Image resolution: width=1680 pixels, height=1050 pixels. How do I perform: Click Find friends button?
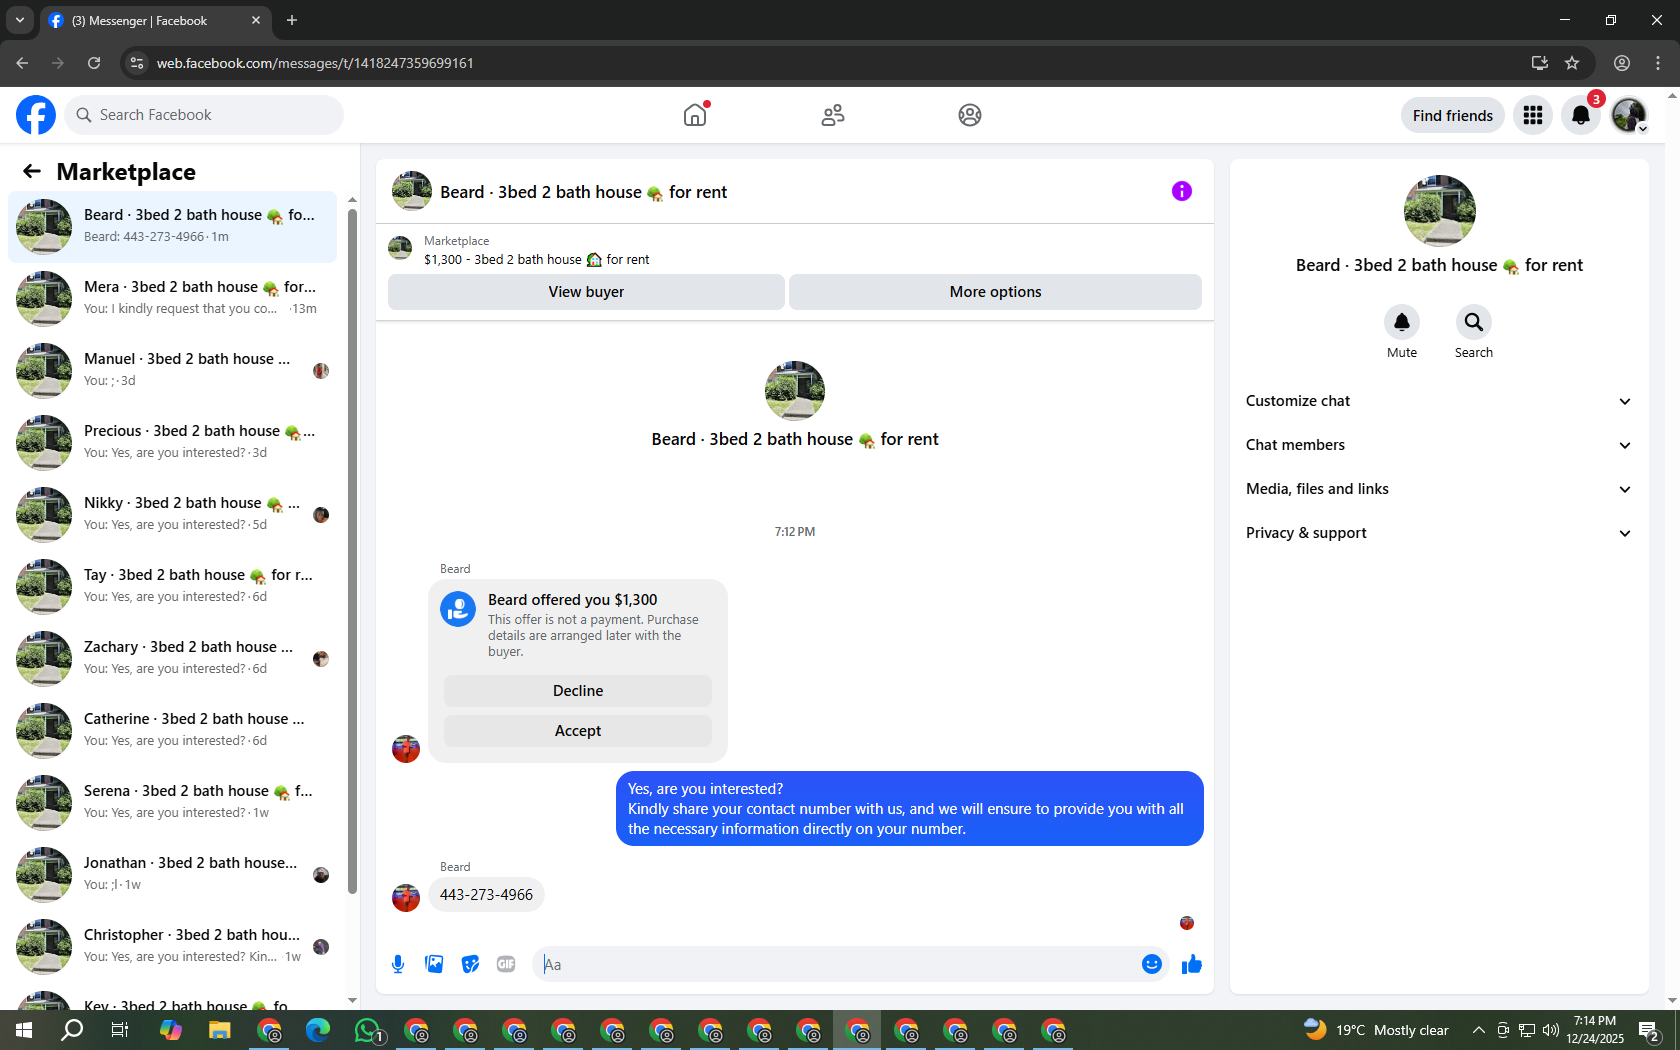pos(1453,115)
